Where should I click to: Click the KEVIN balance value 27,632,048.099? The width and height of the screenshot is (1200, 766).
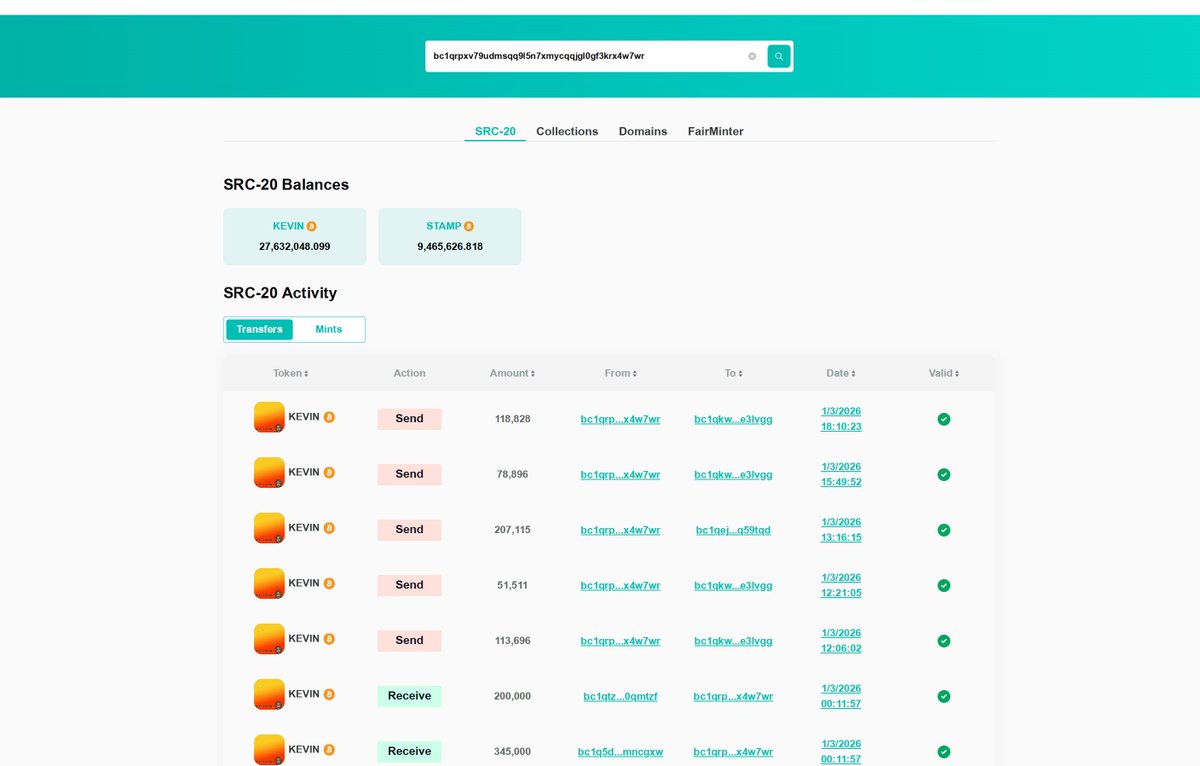(x=295, y=246)
